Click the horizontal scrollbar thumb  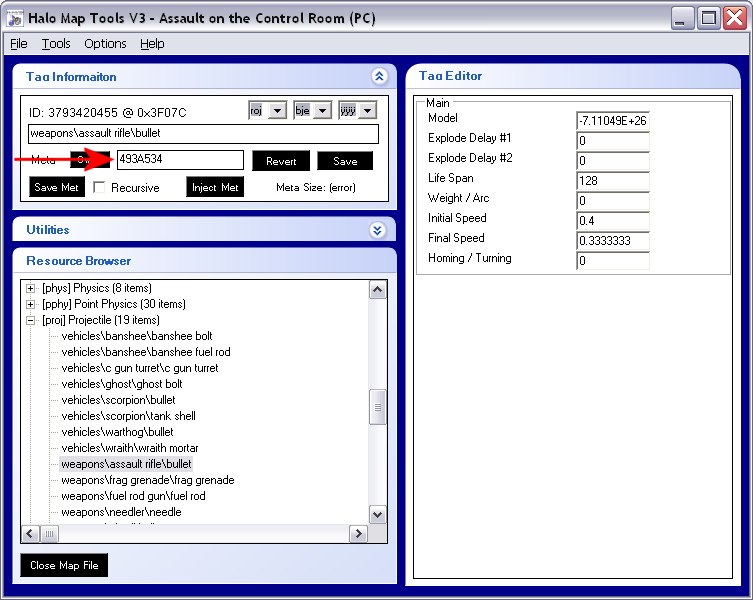[49, 534]
